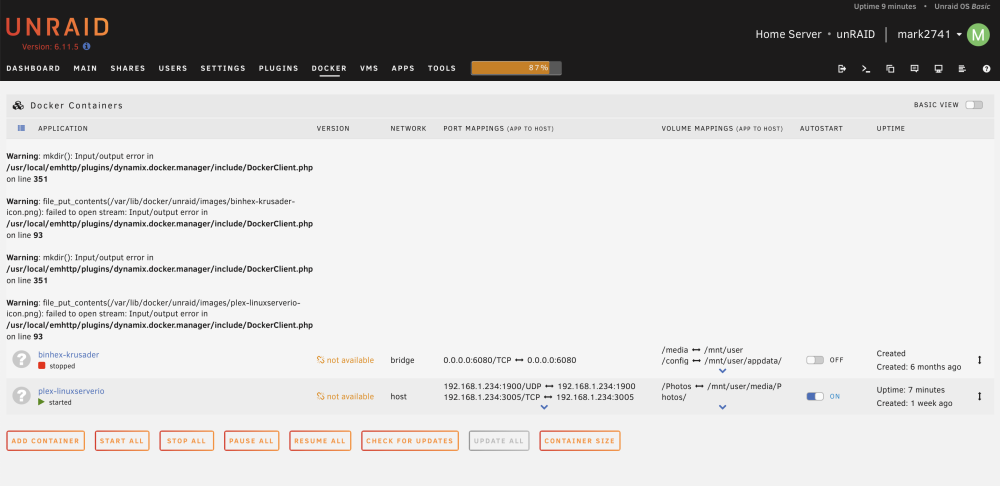The width and height of the screenshot is (1000, 486).
Task: Click the red stopped status square
Action: pos(41,366)
